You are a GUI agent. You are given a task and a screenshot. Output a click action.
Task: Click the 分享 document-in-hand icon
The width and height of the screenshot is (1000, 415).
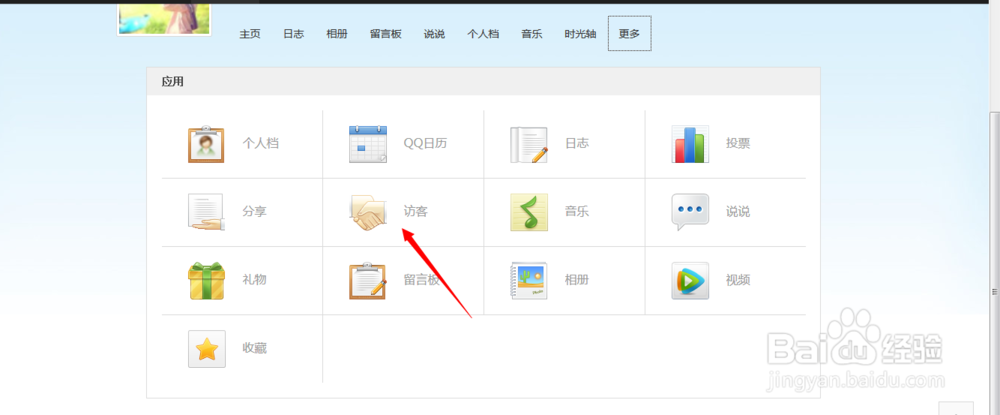pyautogui.click(x=206, y=212)
